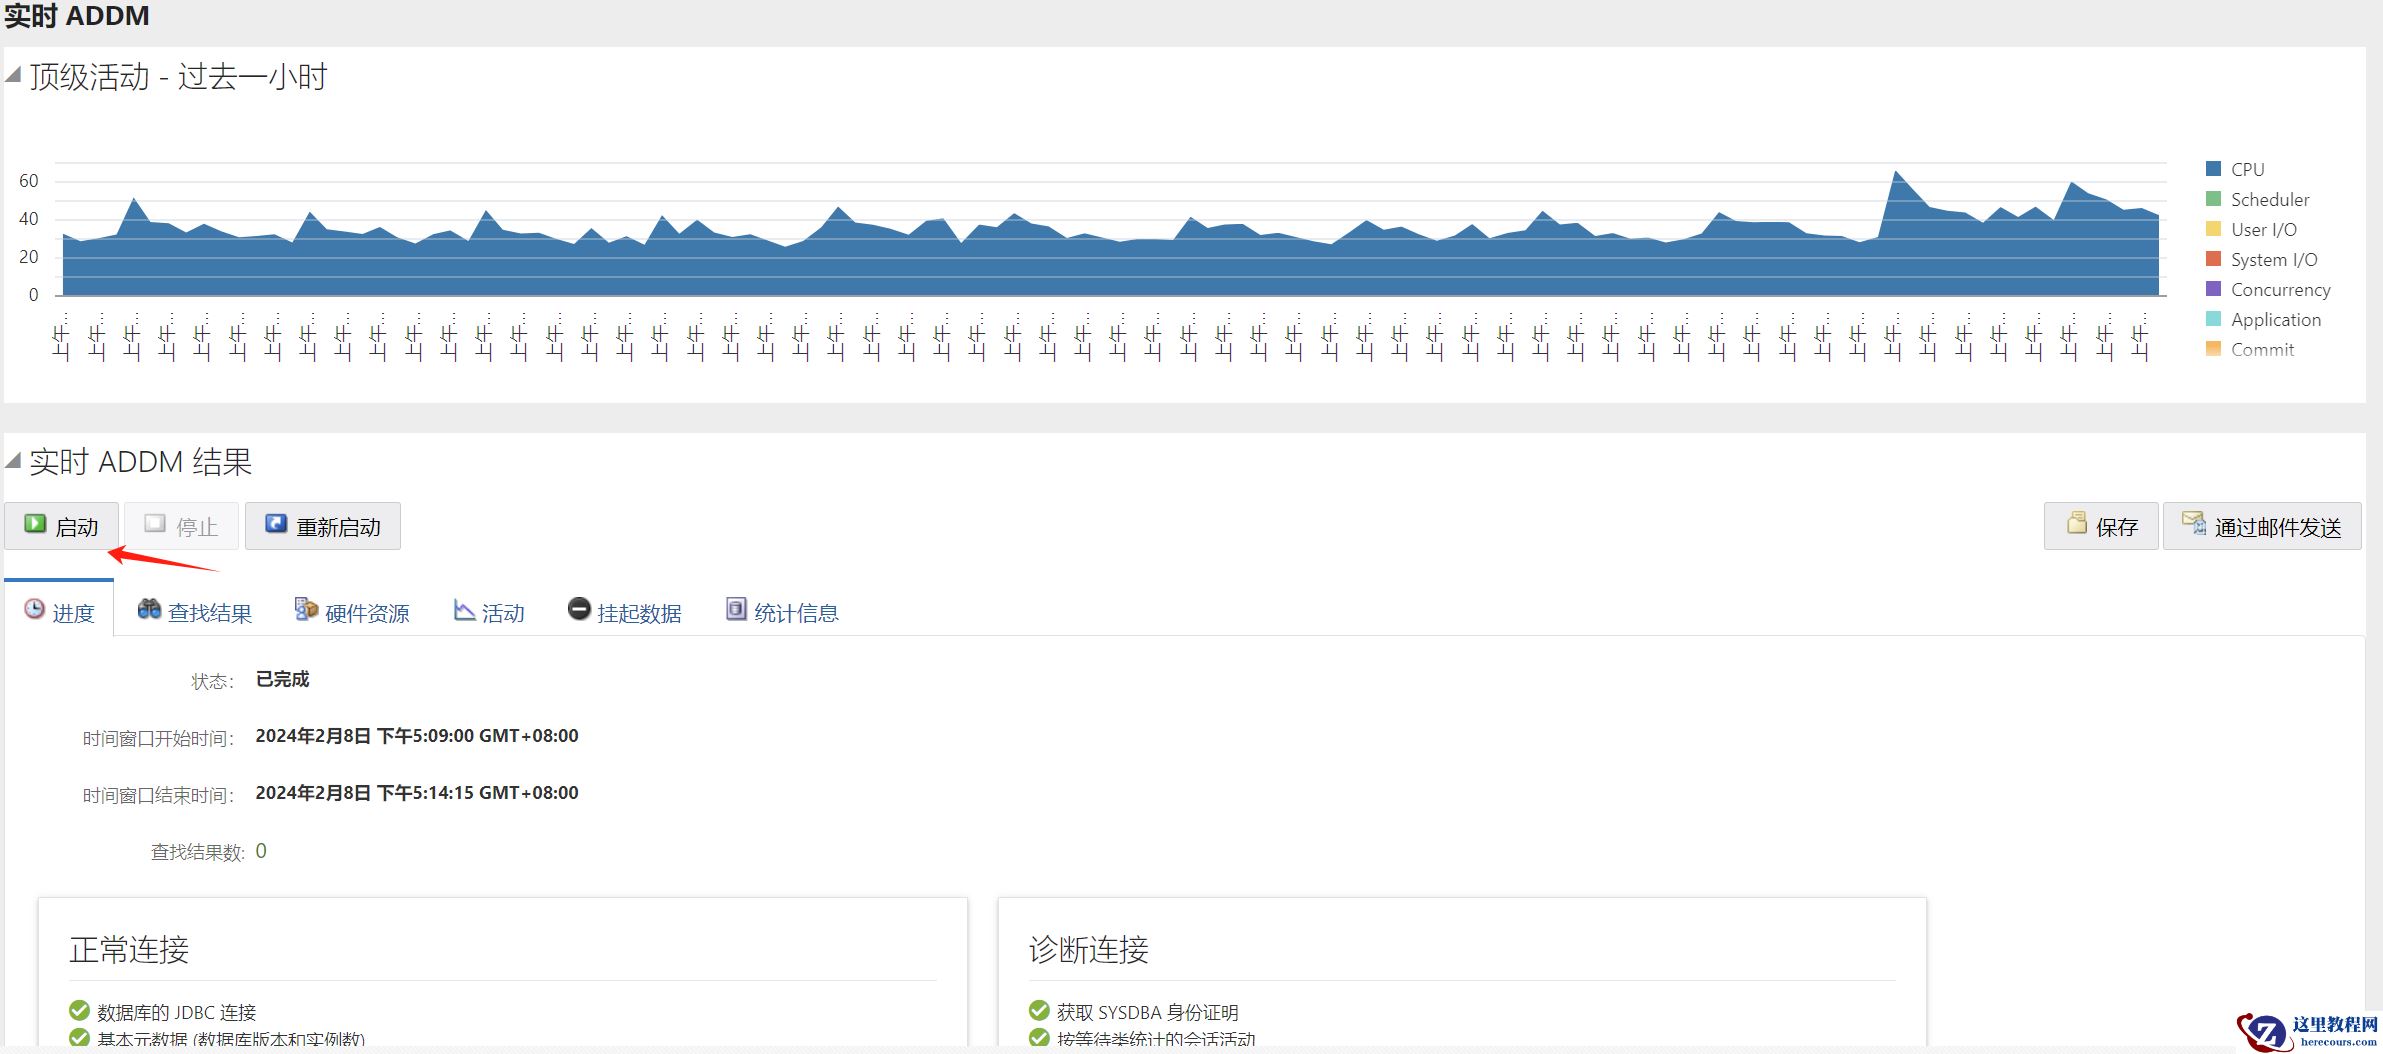Click the 查找结果数: label
The height and width of the screenshot is (1054, 2383).
pos(197,852)
